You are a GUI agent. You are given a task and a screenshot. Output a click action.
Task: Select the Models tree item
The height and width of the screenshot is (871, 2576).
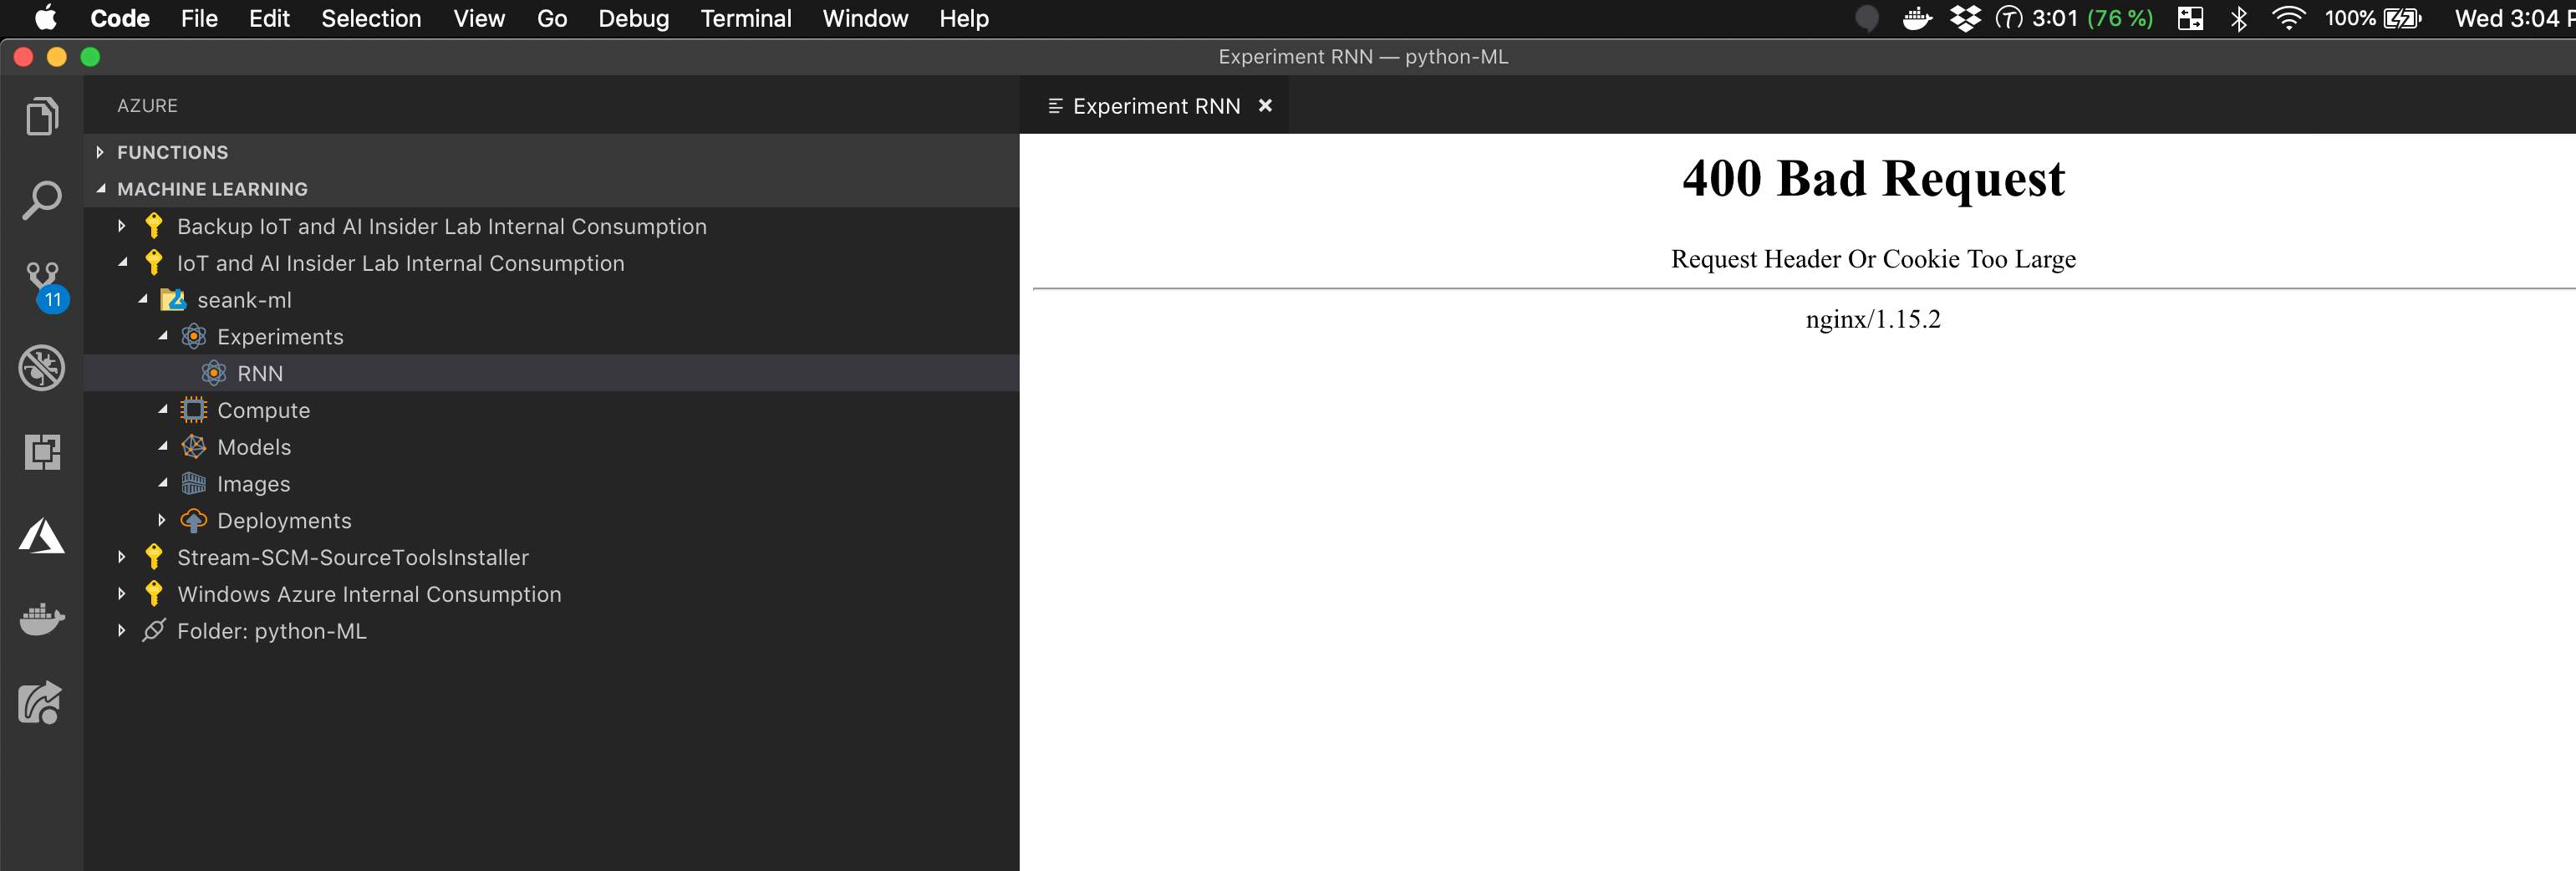[x=551, y=447]
